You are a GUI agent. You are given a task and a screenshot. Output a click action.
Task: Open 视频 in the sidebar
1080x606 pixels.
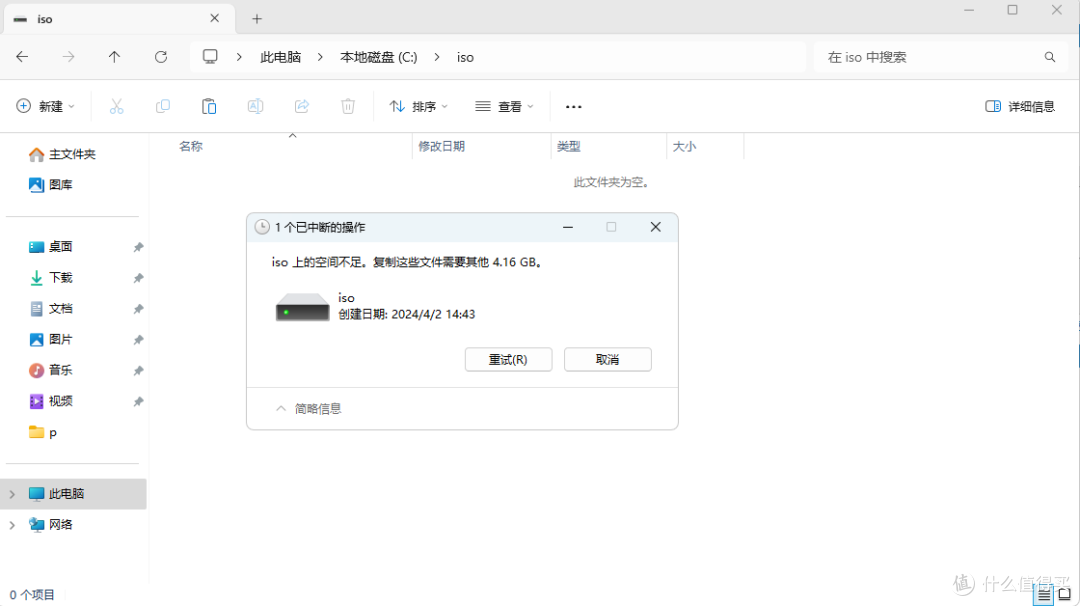pos(50,401)
